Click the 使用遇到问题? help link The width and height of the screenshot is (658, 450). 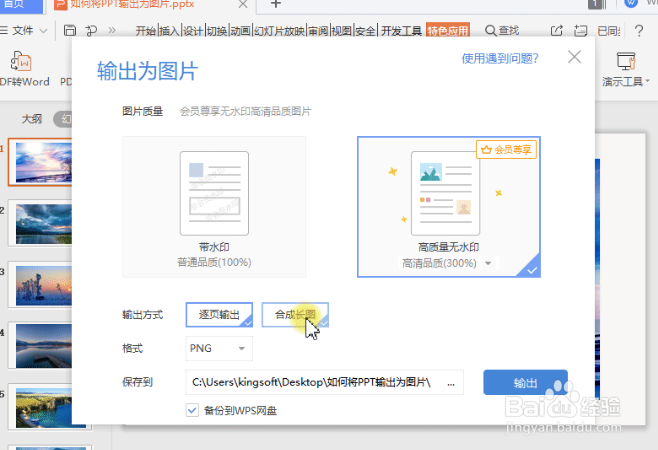click(500, 58)
